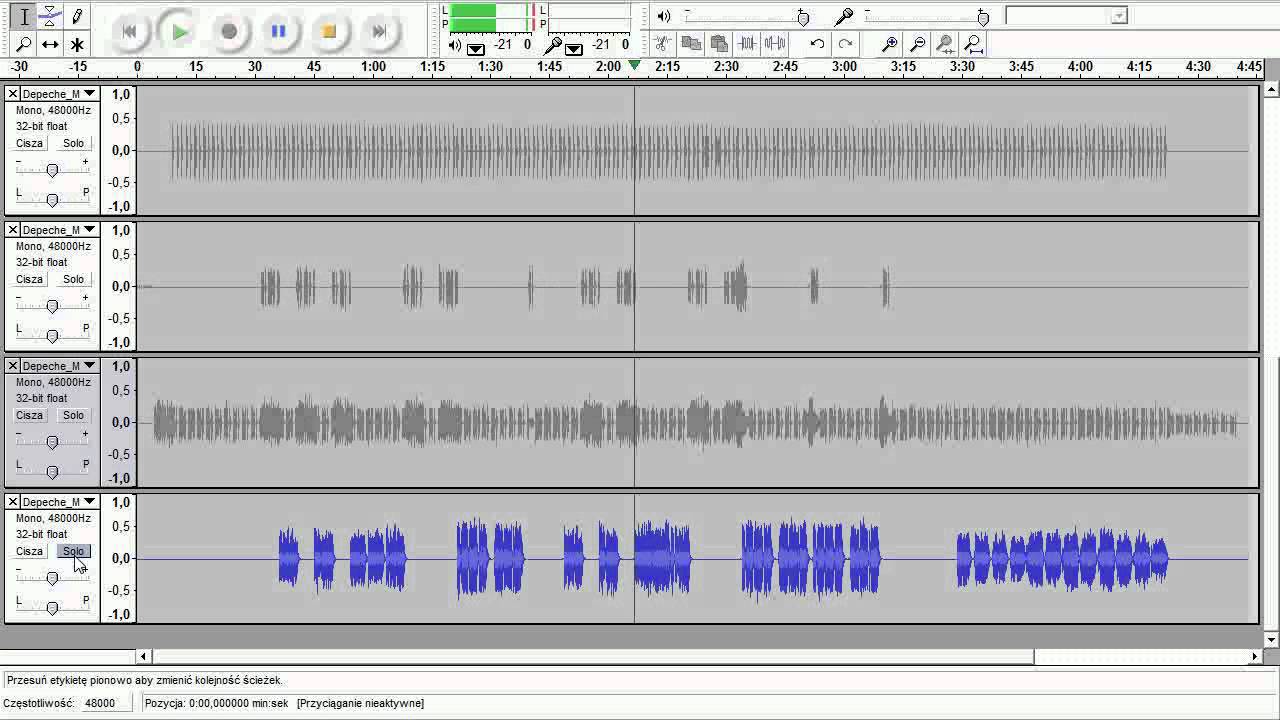
Task: Click the Copy icon
Action: [690, 44]
